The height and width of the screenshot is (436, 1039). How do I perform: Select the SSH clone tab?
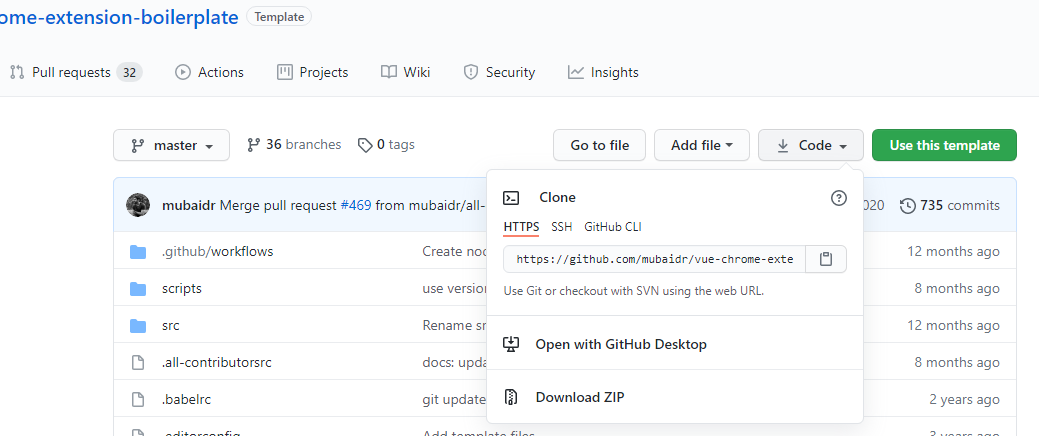pyautogui.click(x=562, y=227)
